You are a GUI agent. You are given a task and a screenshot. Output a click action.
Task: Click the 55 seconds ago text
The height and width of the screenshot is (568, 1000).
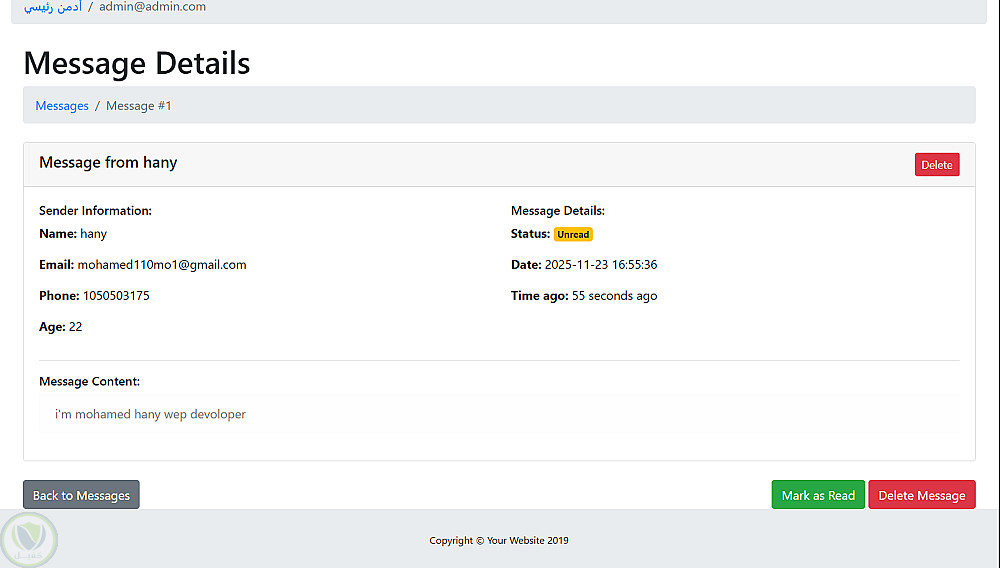[x=614, y=296]
